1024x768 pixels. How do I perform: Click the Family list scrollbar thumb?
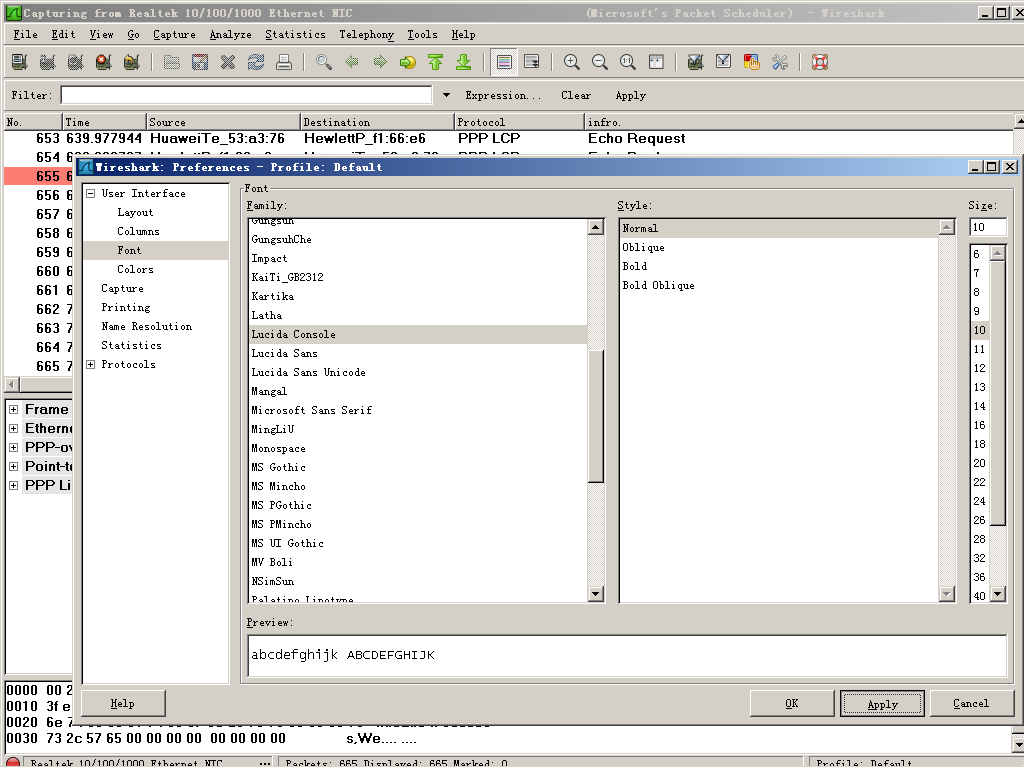[595, 416]
